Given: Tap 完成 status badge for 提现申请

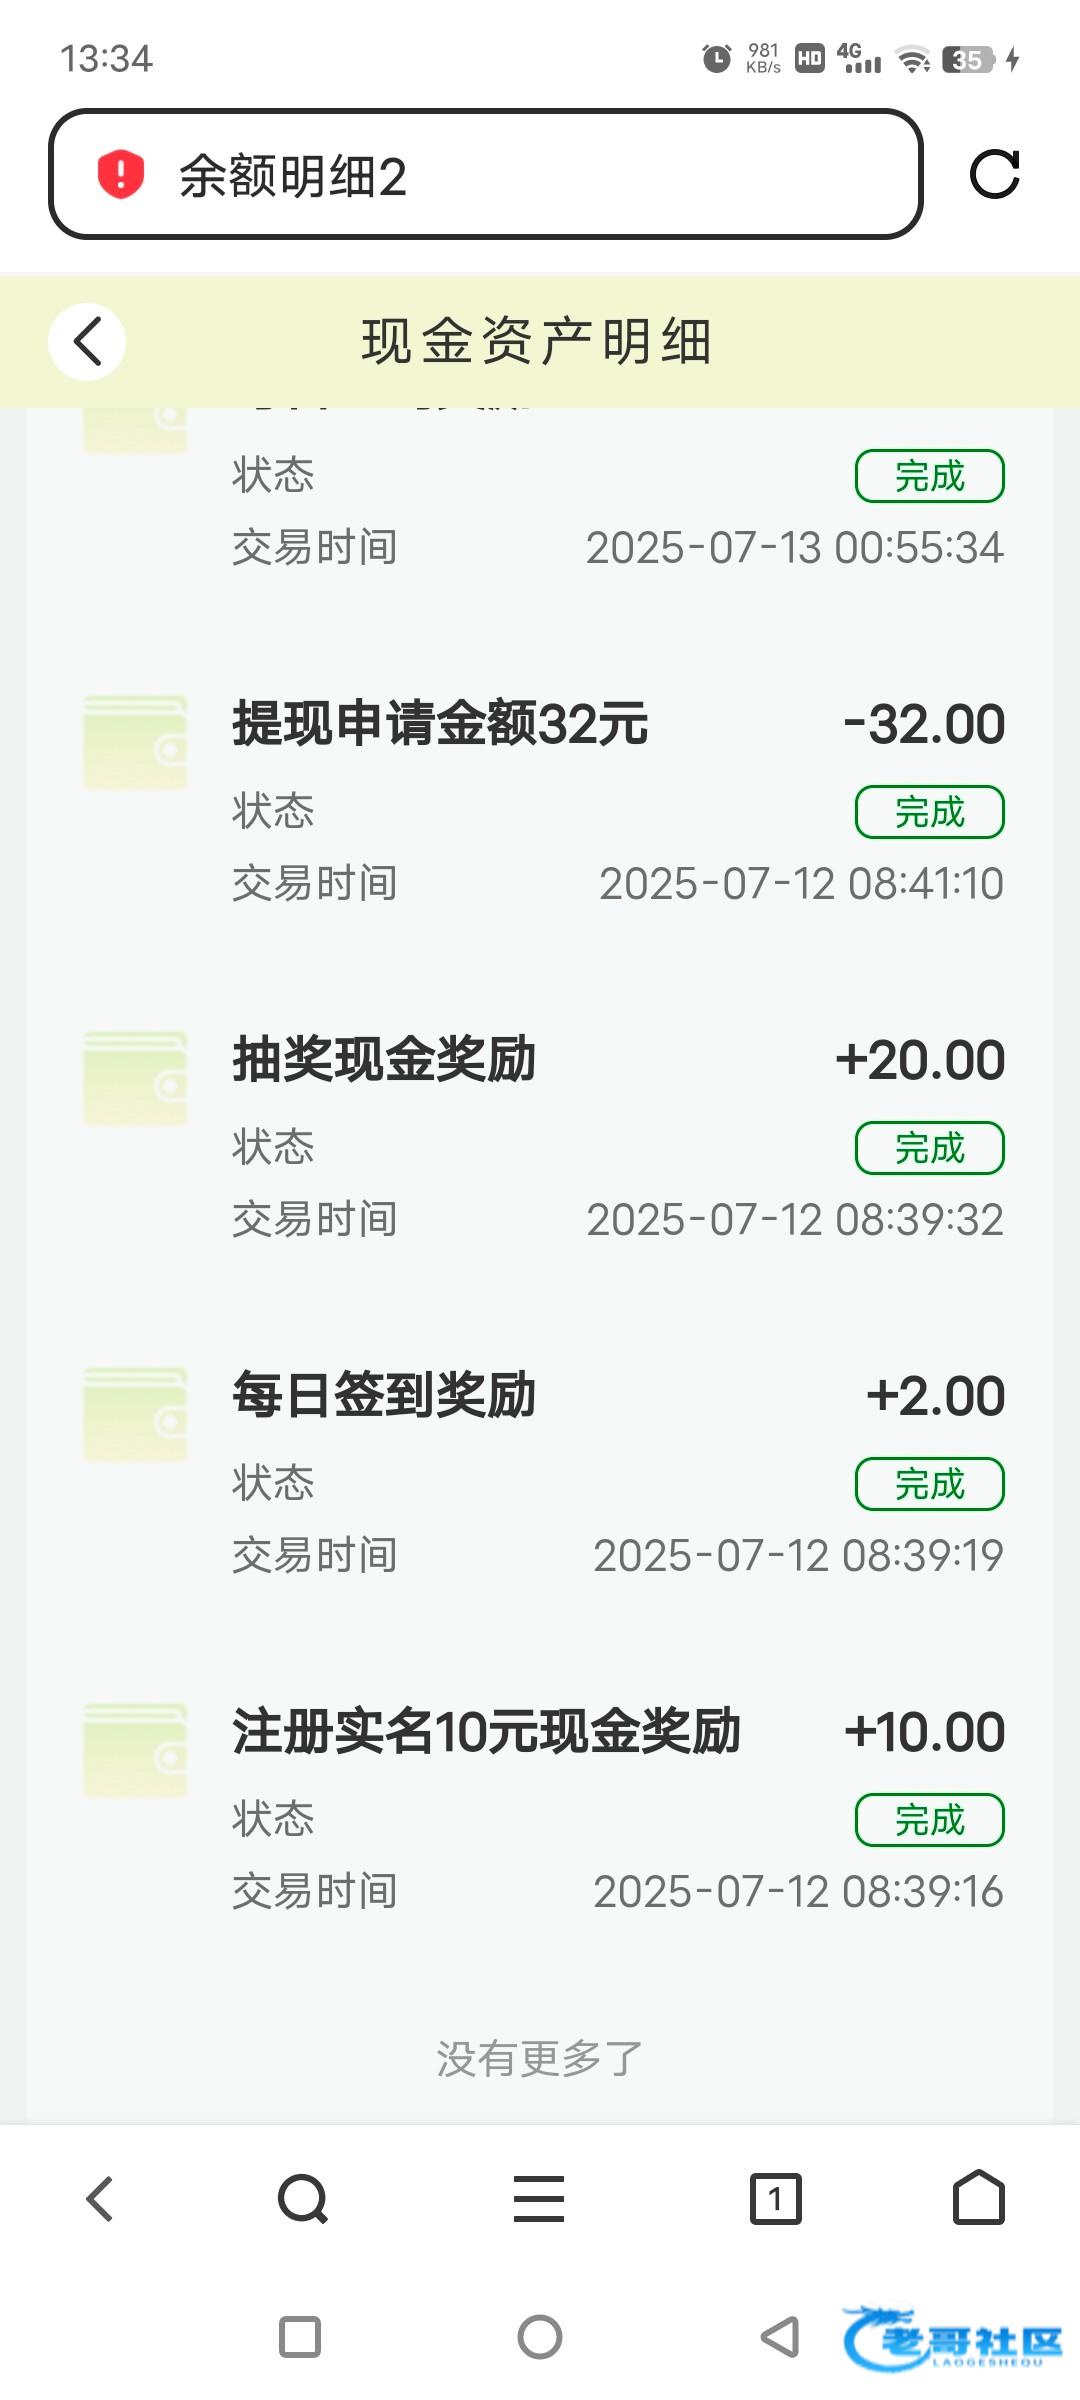Looking at the screenshot, I should click(929, 812).
